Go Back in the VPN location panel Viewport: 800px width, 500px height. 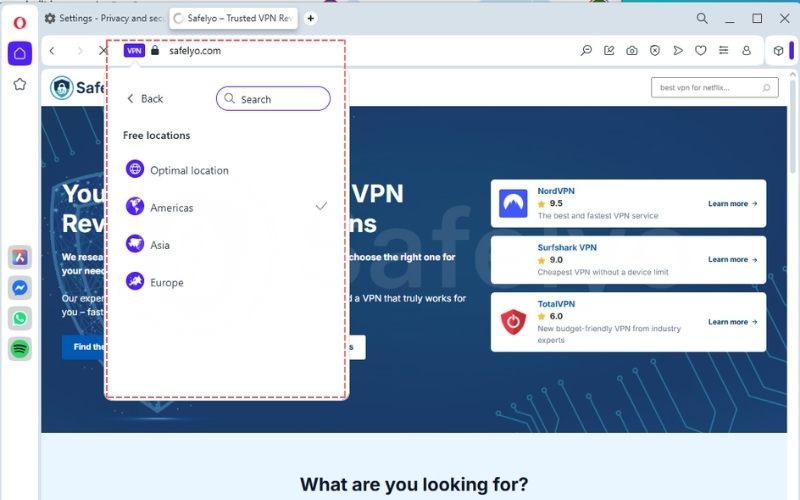coord(145,98)
